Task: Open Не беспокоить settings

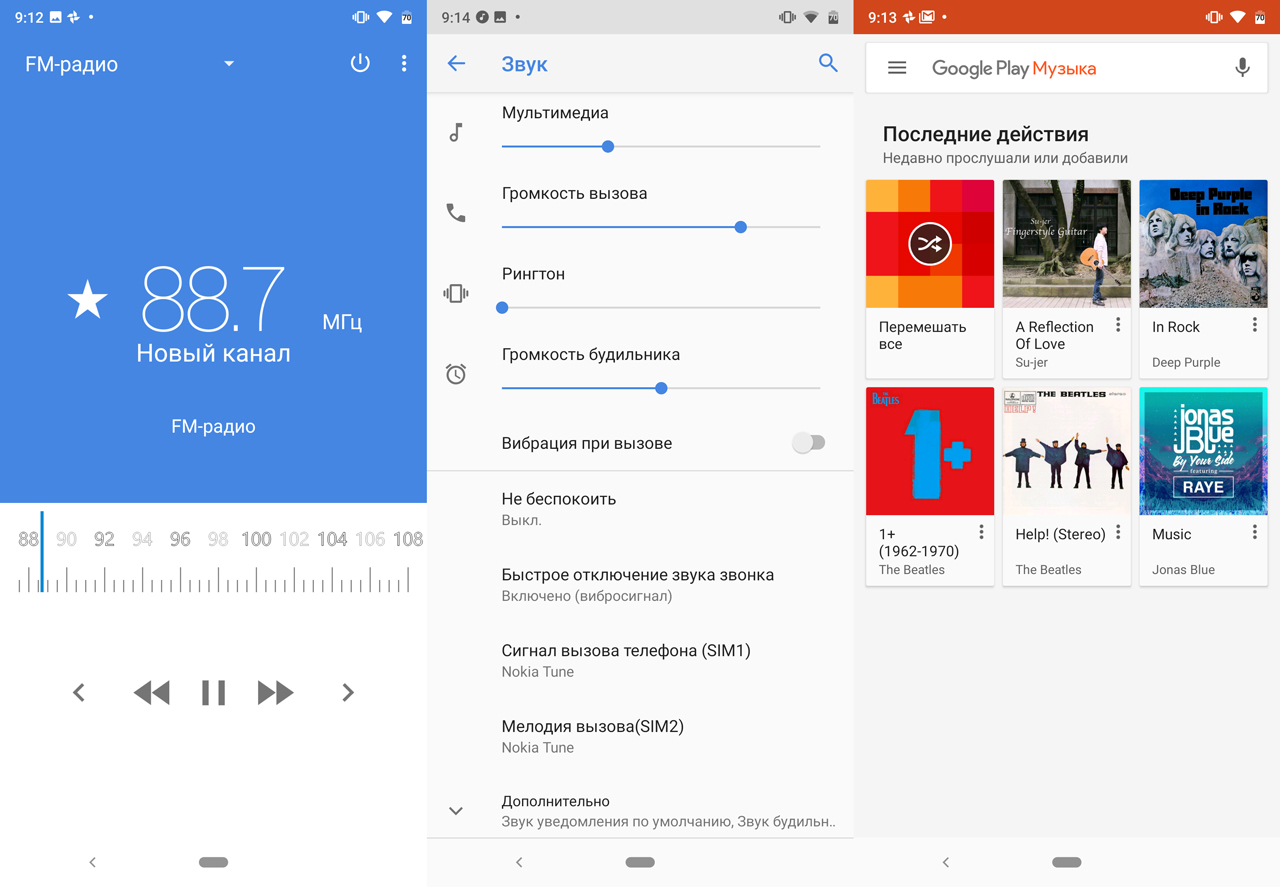Action: click(x=640, y=508)
